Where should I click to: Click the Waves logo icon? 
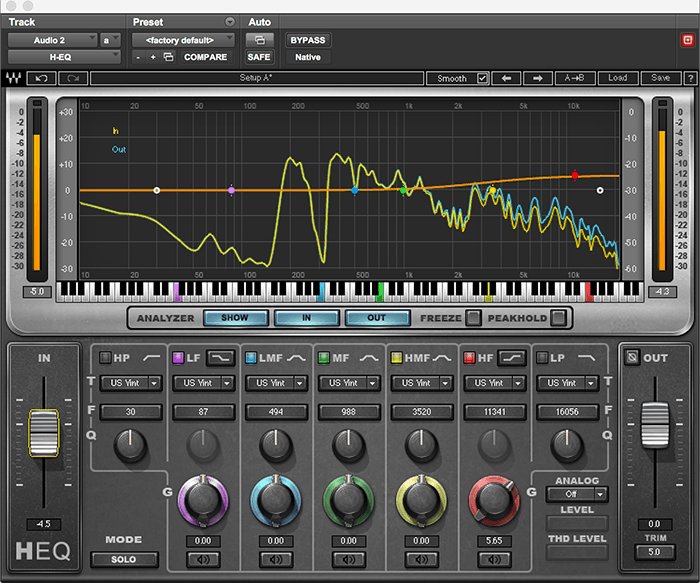pos(13,79)
